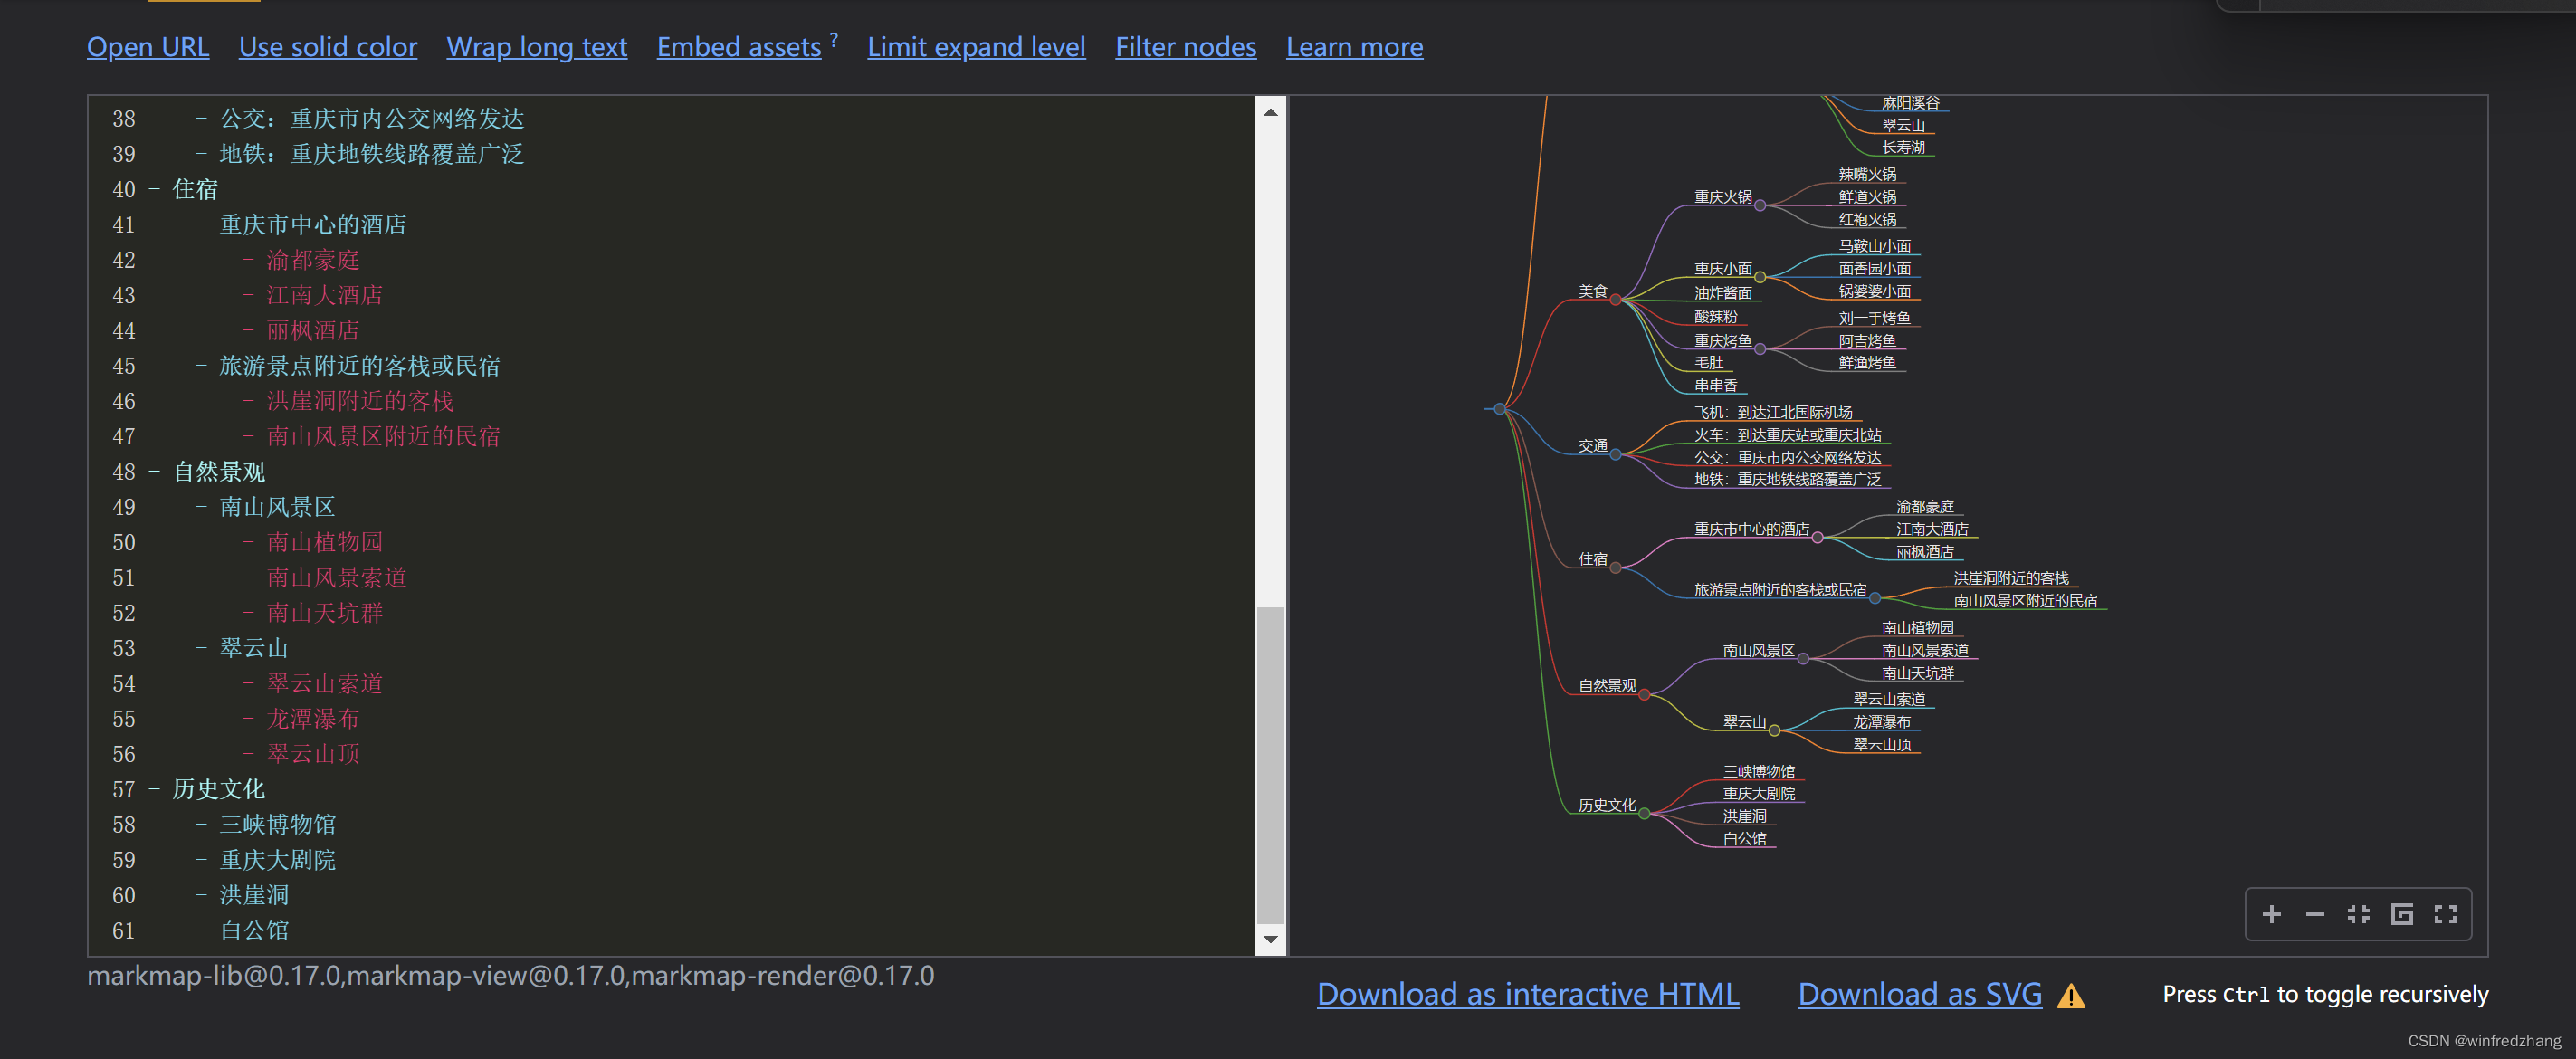
Task: Open the Limit expand level option
Action: tap(976, 47)
